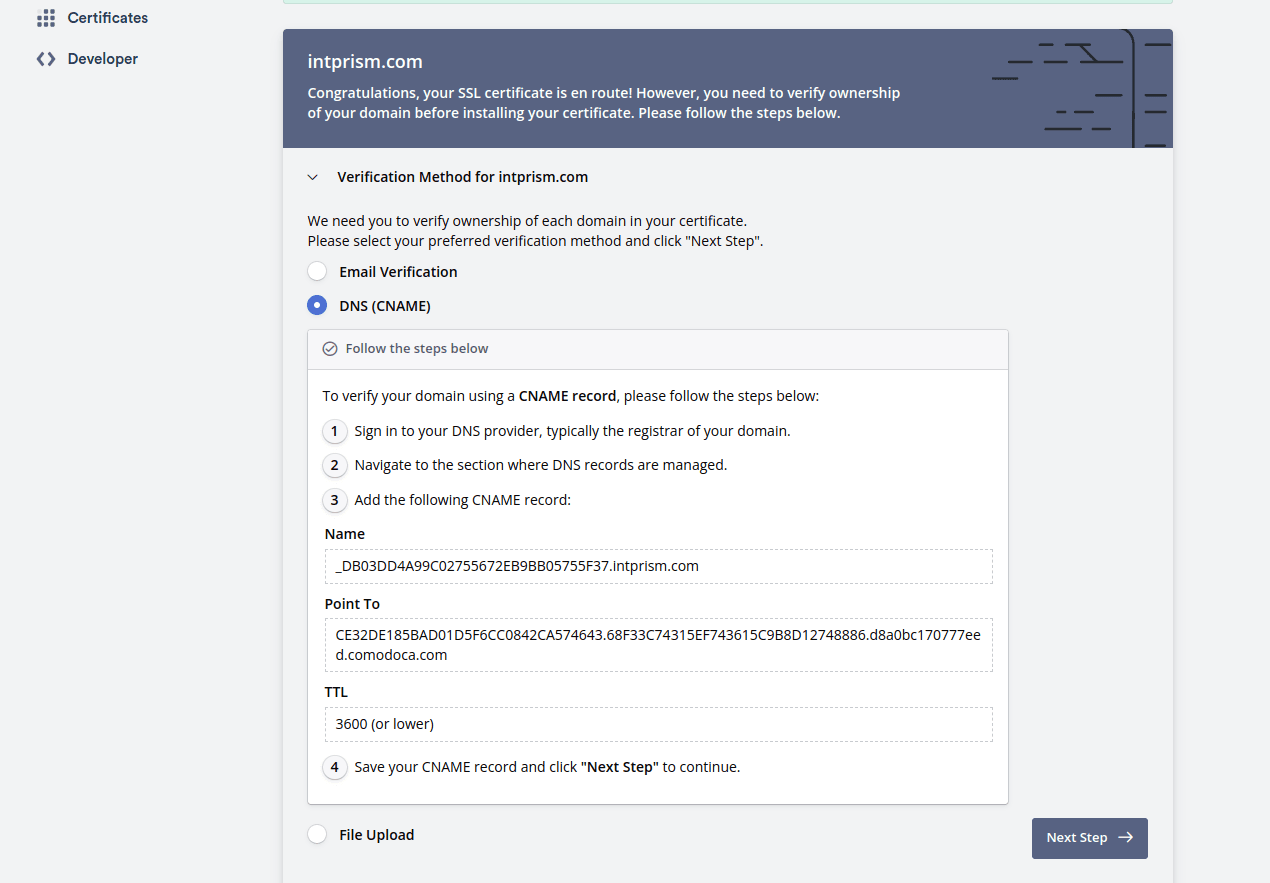Click the TTL value field
The width and height of the screenshot is (1270, 883).
(658, 724)
